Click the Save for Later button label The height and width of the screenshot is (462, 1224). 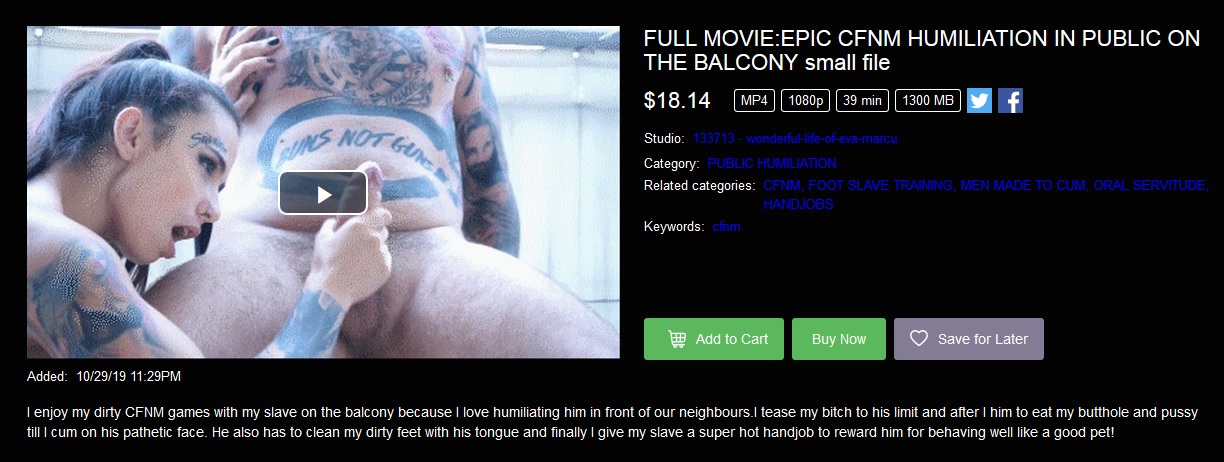pyautogui.click(x=983, y=339)
